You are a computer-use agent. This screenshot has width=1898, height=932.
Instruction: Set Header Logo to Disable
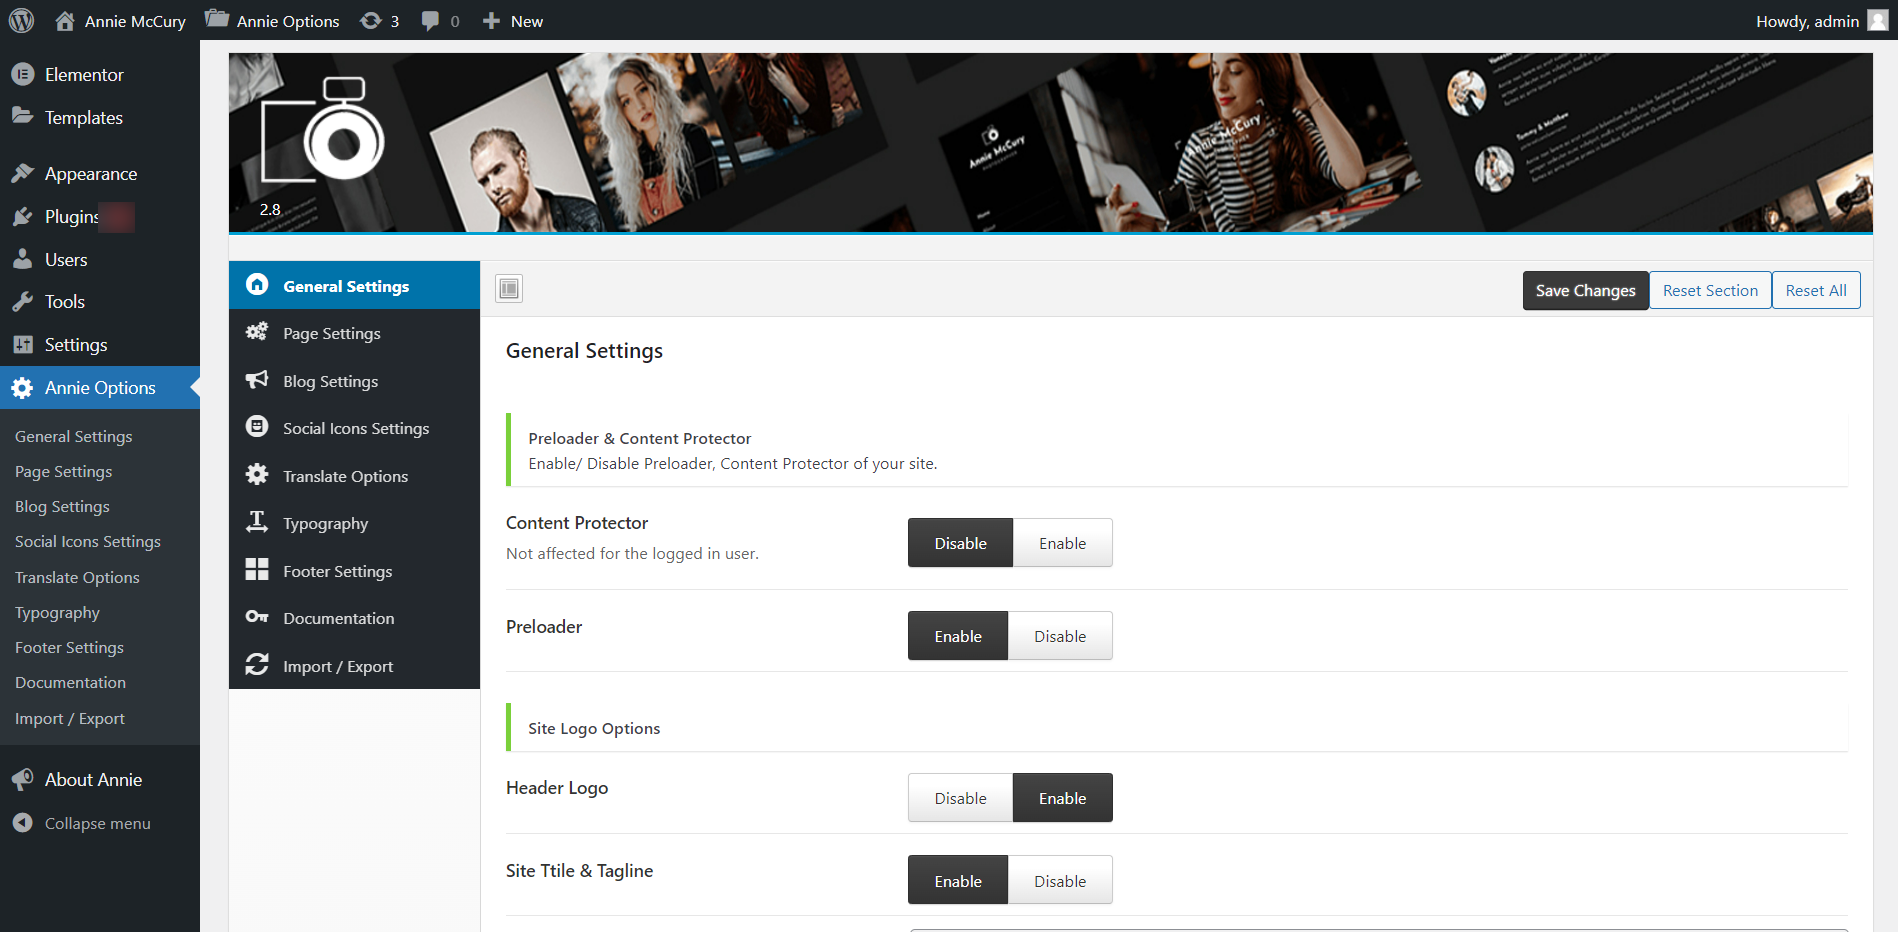pyautogui.click(x=960, y=798)
